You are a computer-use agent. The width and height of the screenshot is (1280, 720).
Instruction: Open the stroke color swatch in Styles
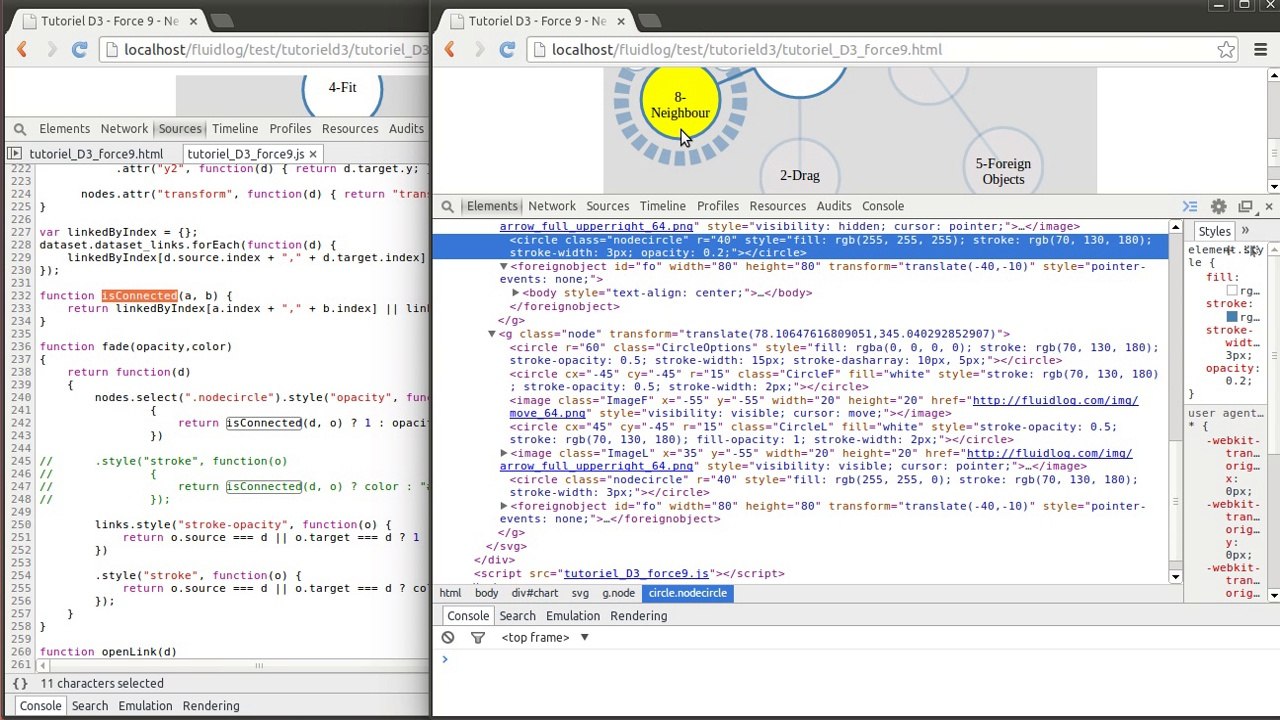1232,317
